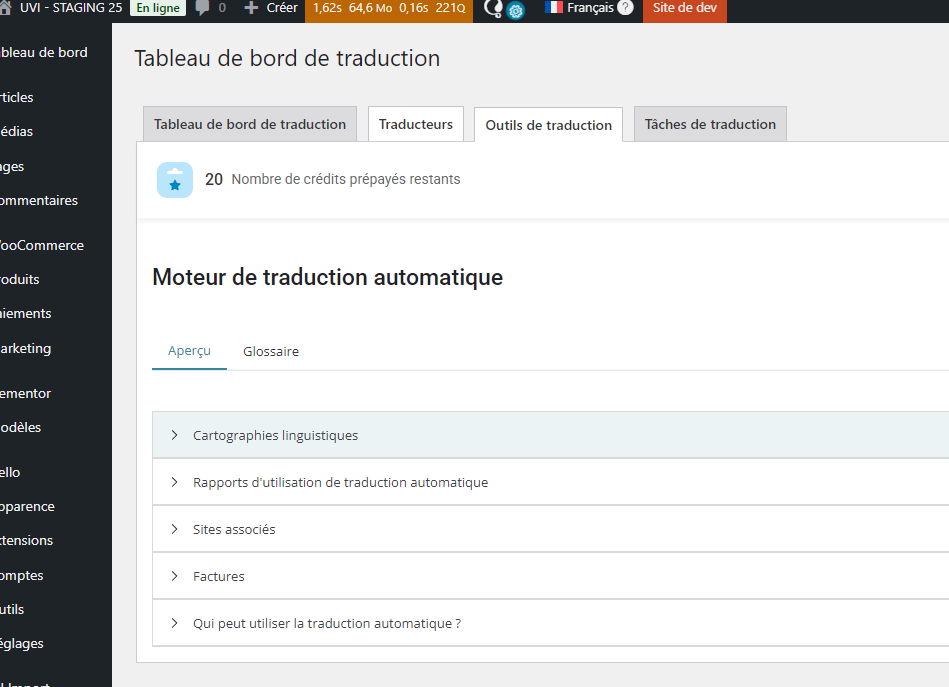Click the French flag language icon

[x=554, y=8]
